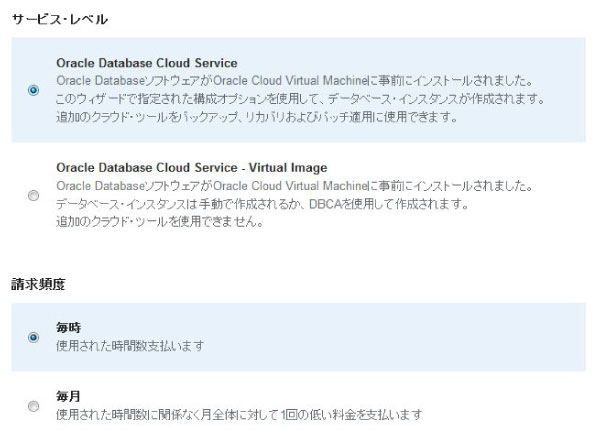This screenshot has width=601, height=446.
Task: Click the このウィザードで指定された構成オプション description line
Action: pyautogui.click(x=300, y=98)
